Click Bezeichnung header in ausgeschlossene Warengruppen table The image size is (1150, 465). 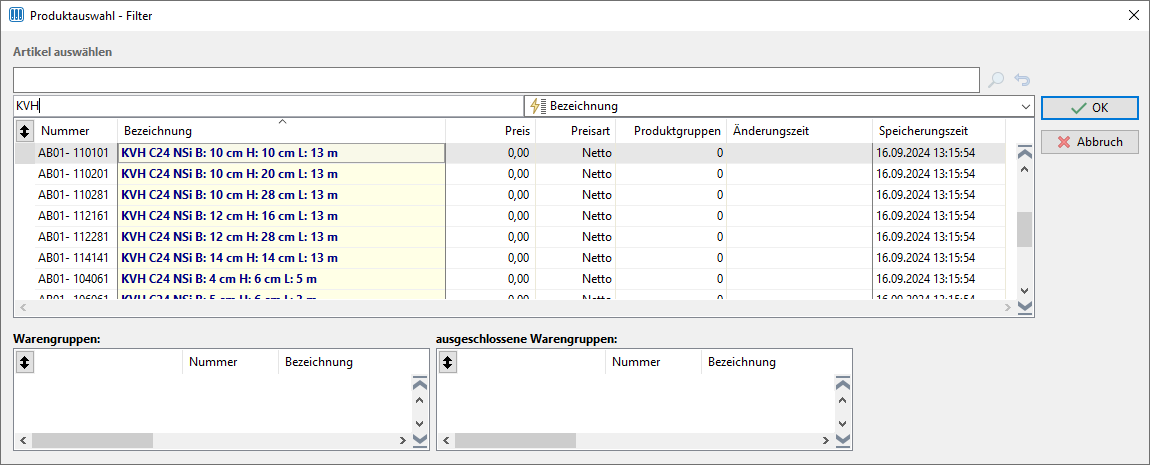pos(768,362)
